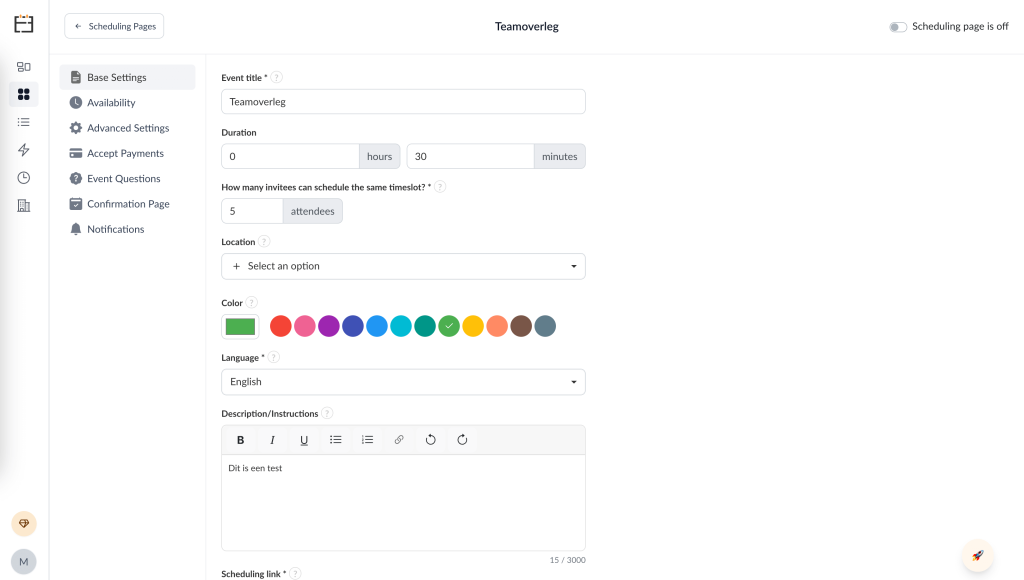
Task: Click the undo icon in editor toolbar
Action: [430, 440]
